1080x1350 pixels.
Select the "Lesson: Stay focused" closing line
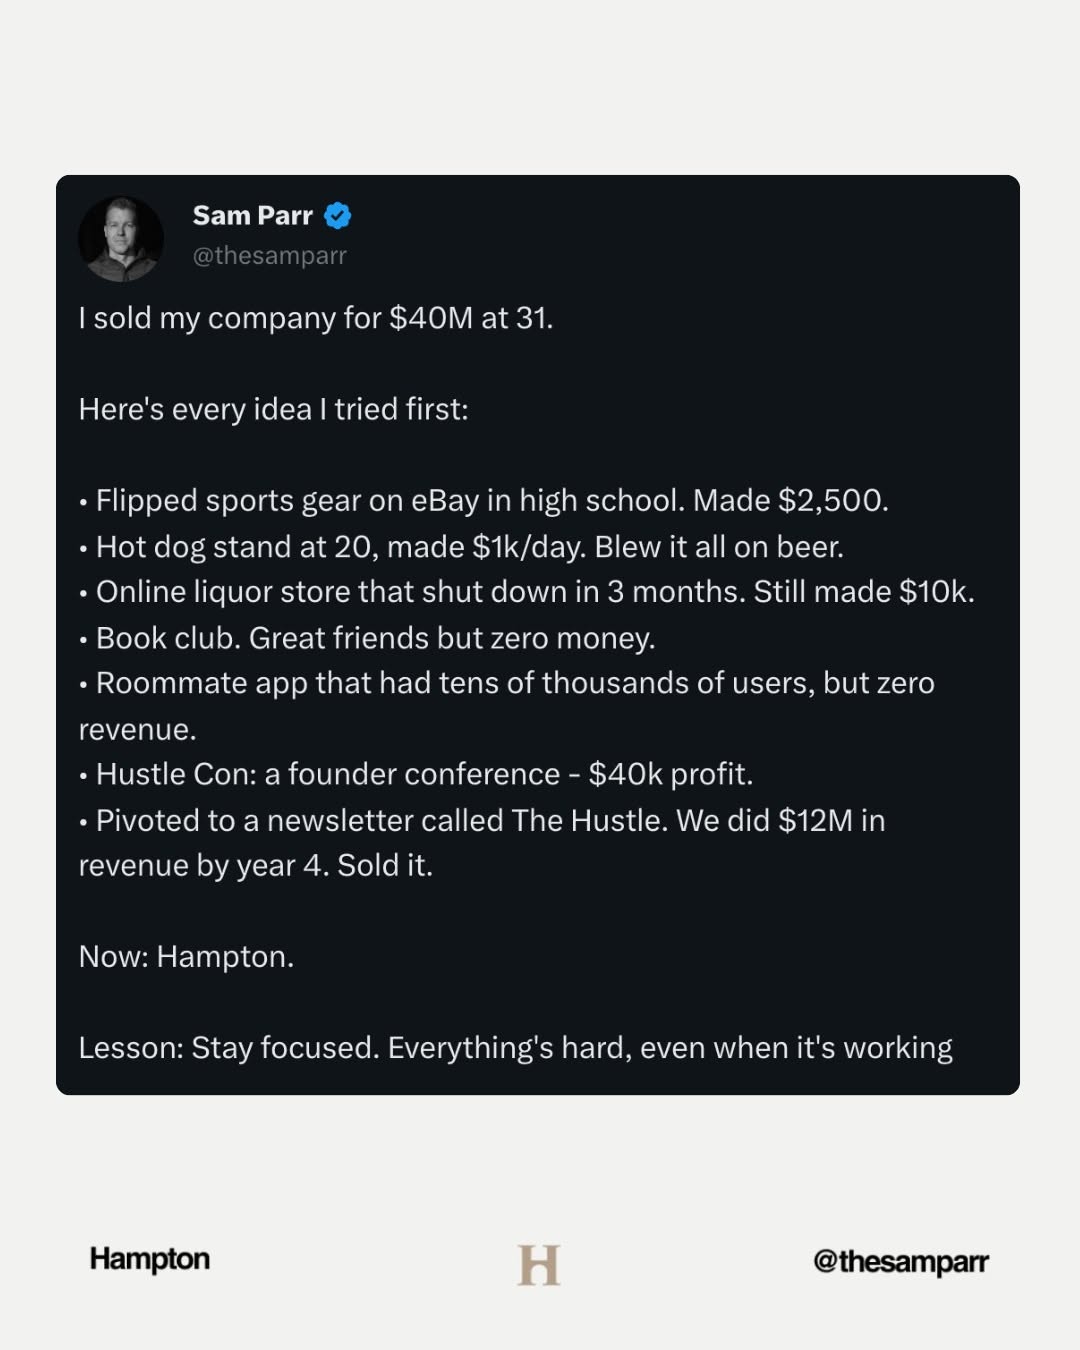(x=515, y=1048)
